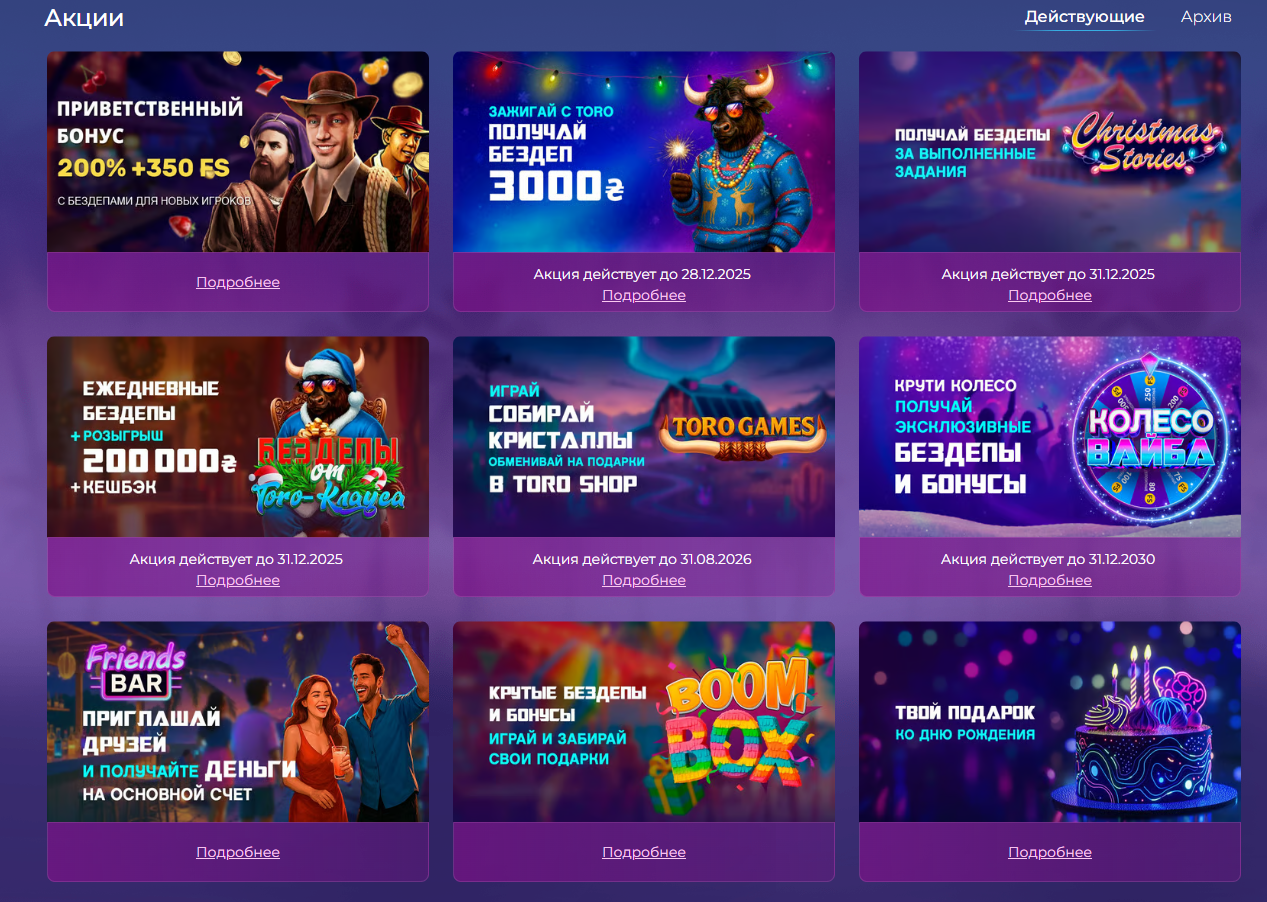Open the Колесо Вайба wheel banner

tap(1050, 437)
